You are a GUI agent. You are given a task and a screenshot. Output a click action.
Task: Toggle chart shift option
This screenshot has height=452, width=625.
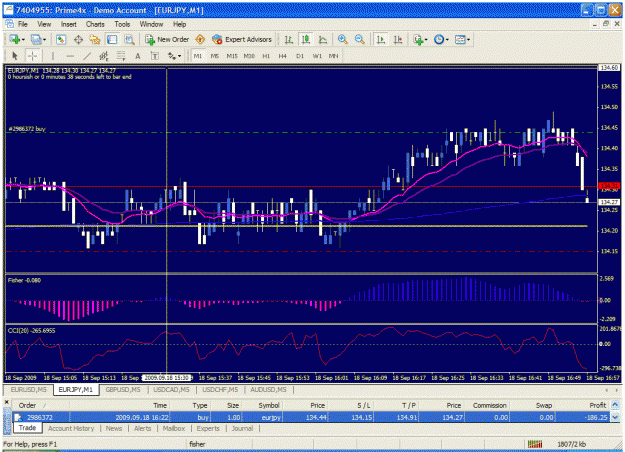398,39
